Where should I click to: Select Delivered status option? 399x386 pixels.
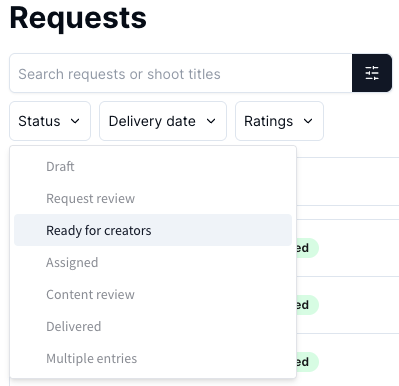(153, 326)
